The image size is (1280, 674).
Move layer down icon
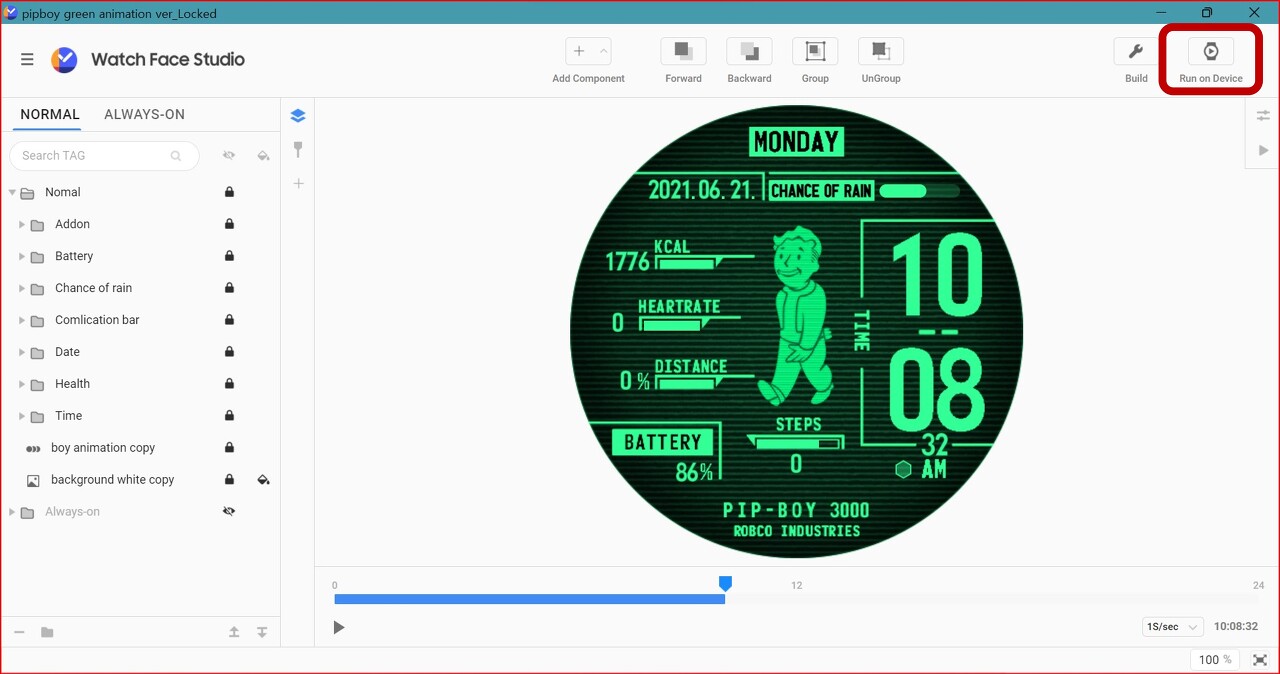coord(262,632)
